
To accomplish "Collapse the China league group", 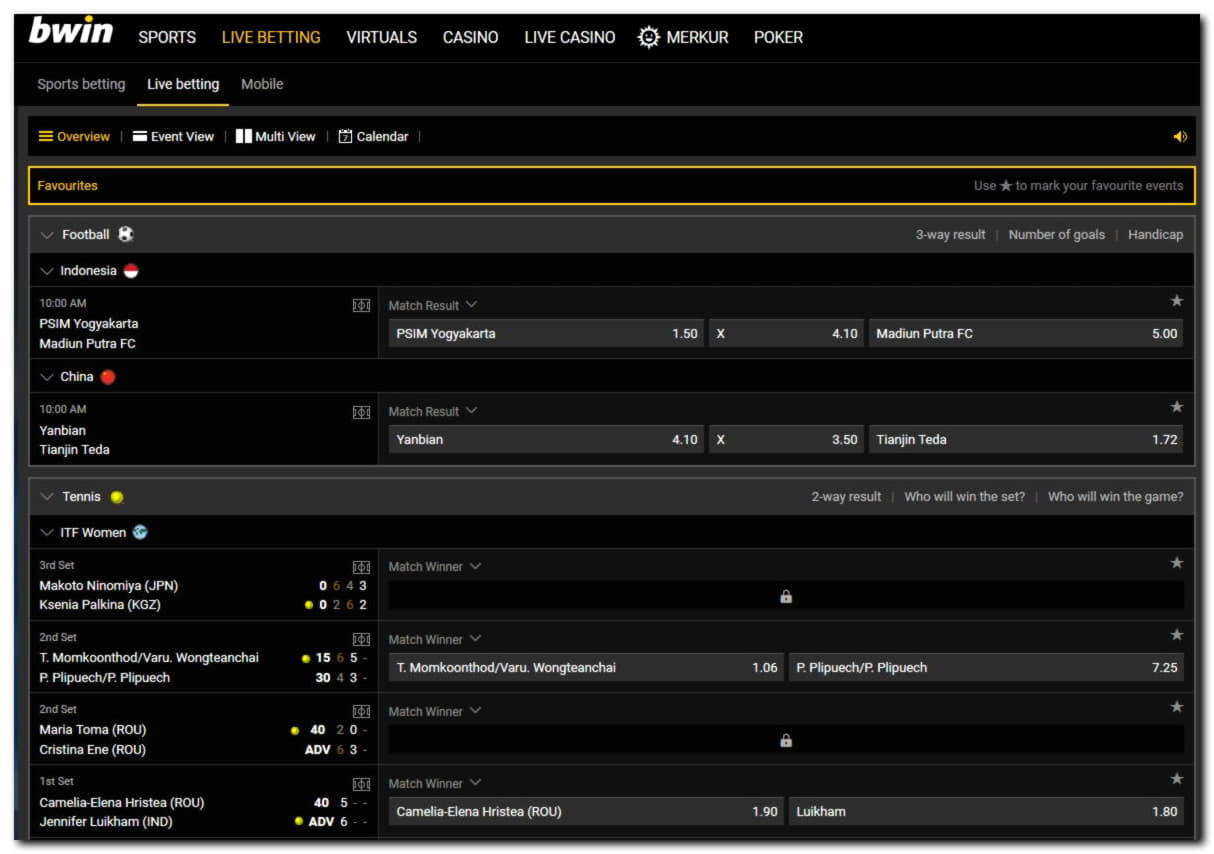I will tap(46, 377).
